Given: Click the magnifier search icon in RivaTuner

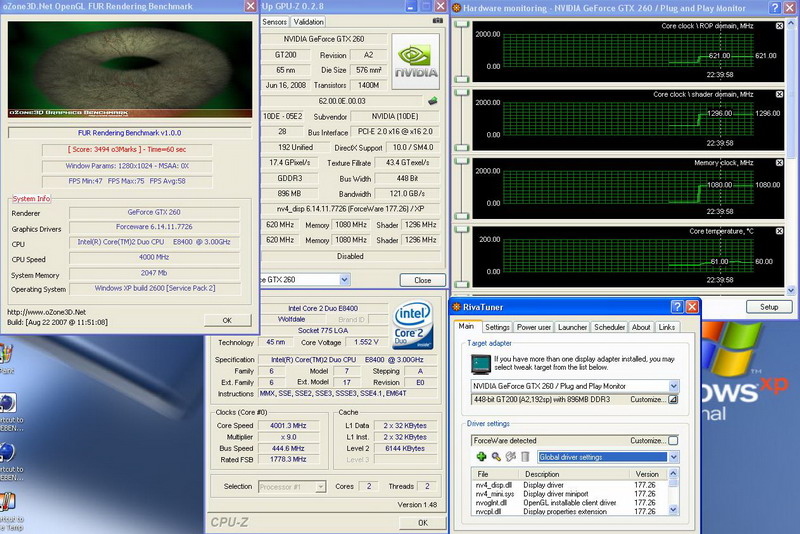Looking at the screenshot, I should pyautogui.click(x=496, y=456).
